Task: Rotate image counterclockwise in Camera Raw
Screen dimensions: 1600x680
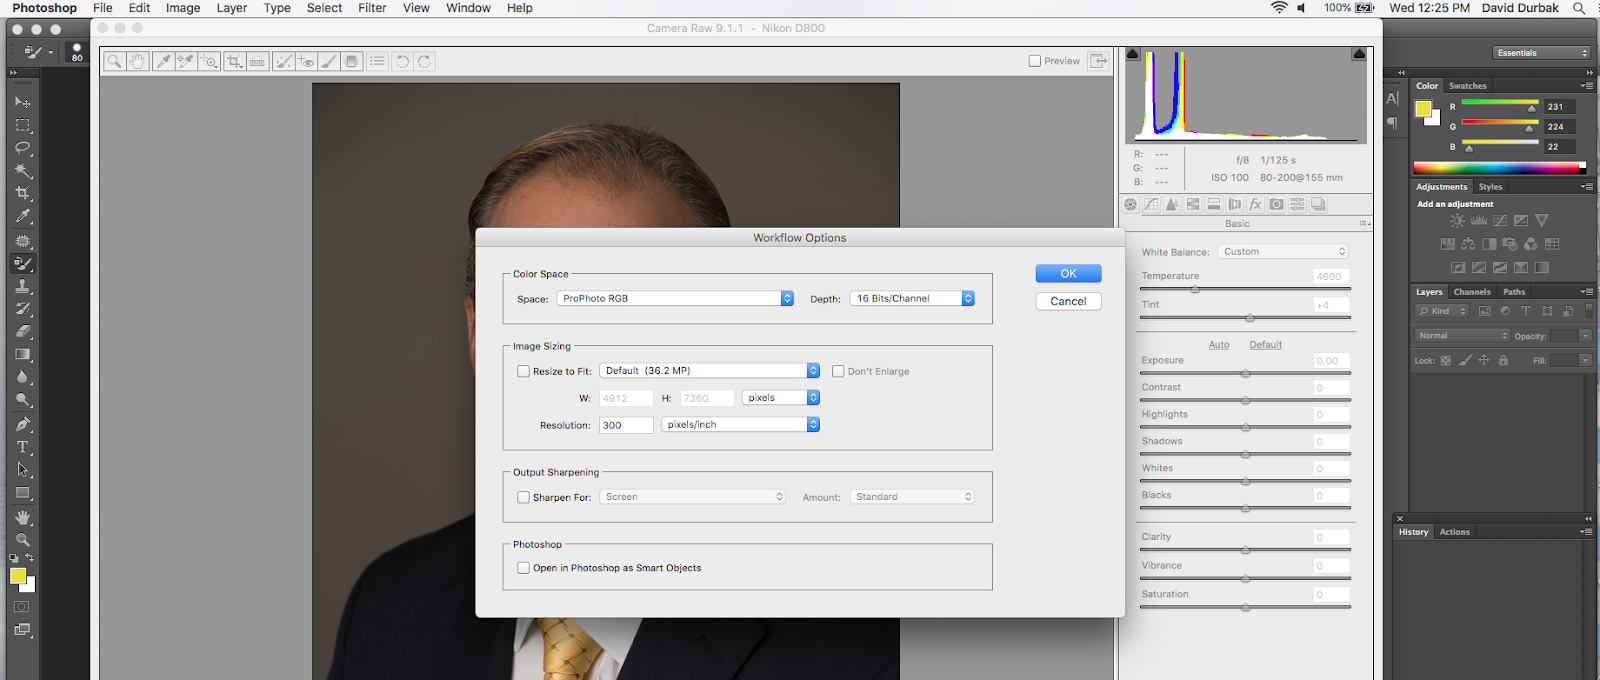Action: coord(402,61)
